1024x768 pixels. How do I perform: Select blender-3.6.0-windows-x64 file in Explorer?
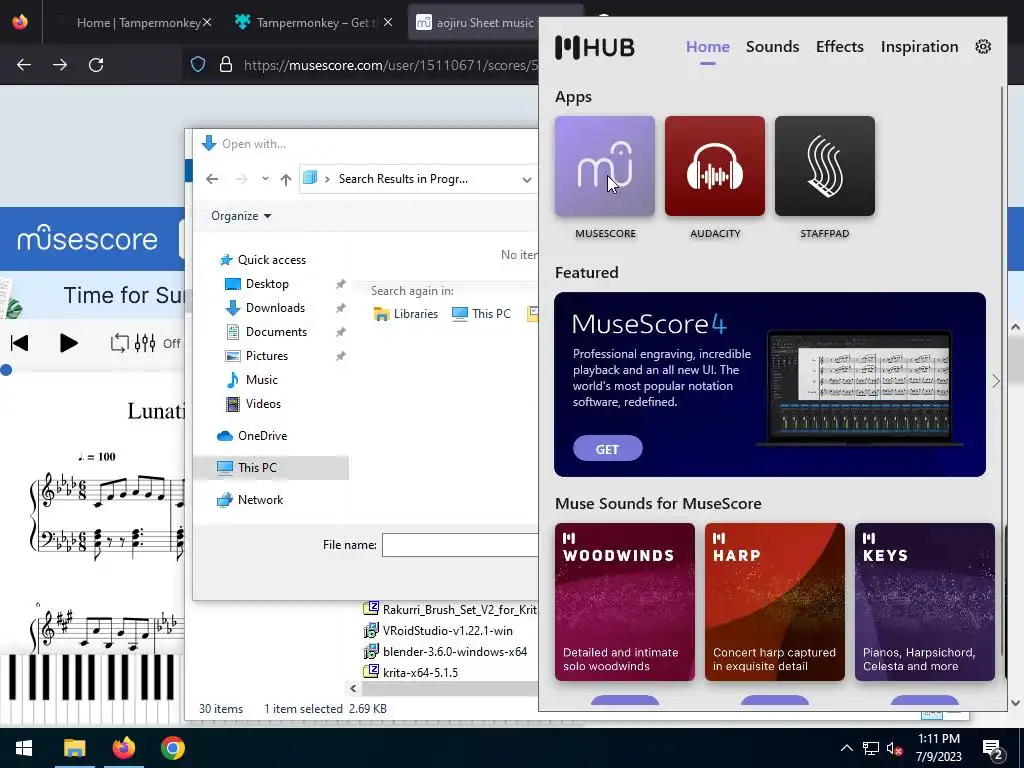pyautogui.click(x=445, y=652)
